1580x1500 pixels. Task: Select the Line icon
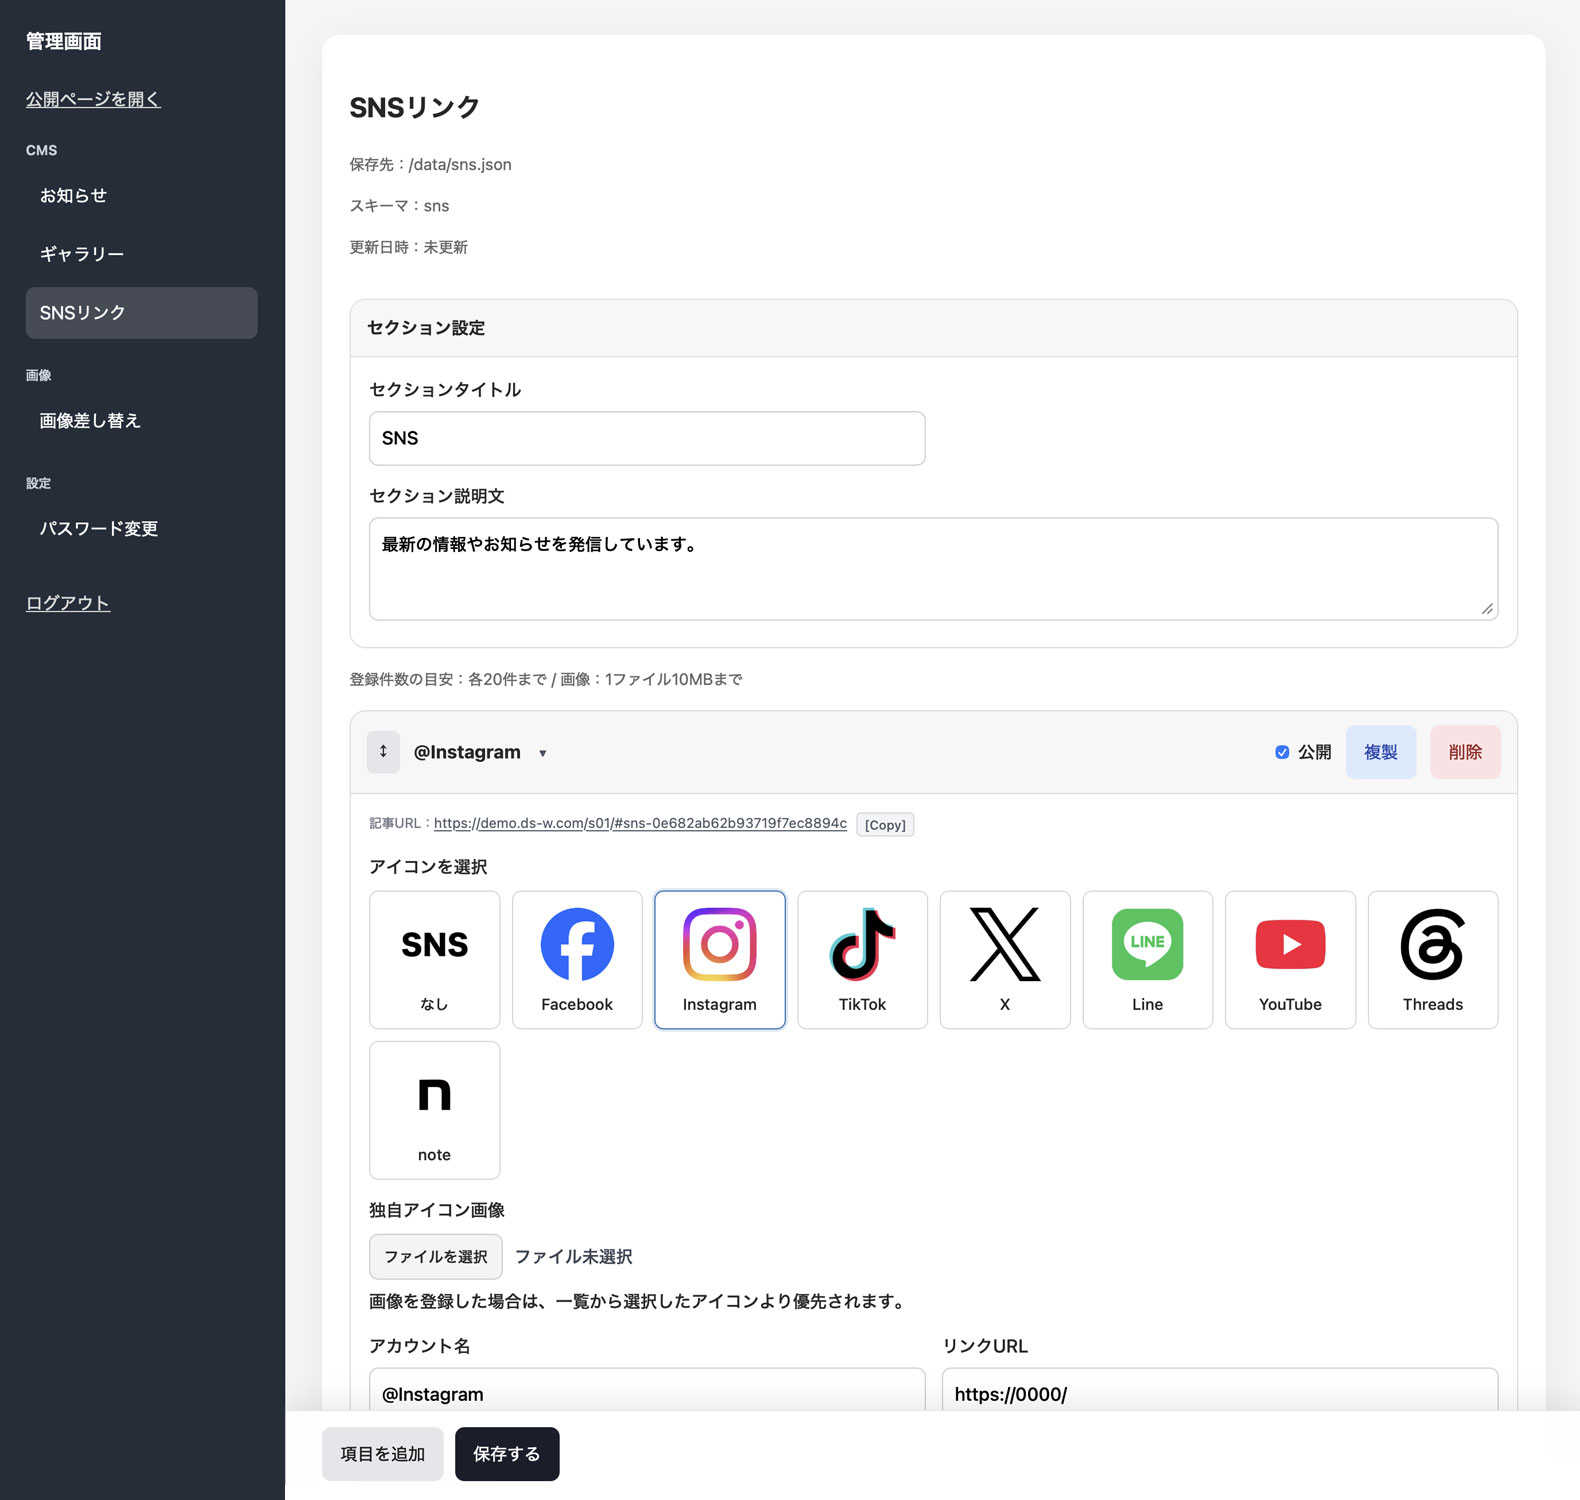click(1148, 959)
